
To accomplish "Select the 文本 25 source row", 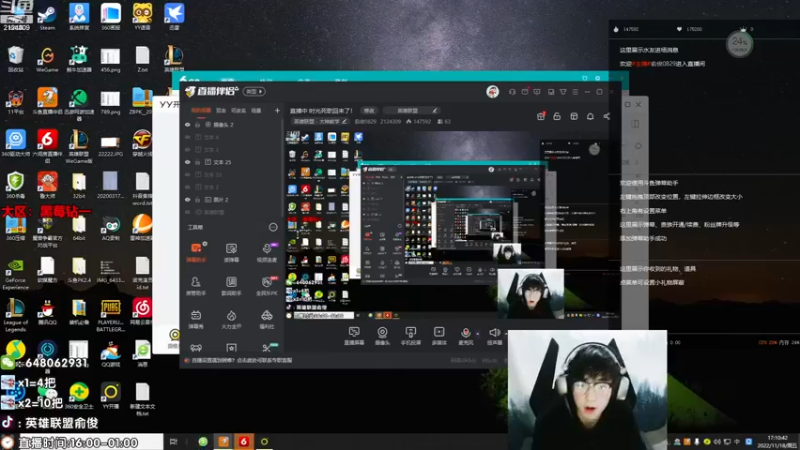I will tap(231, 162).
